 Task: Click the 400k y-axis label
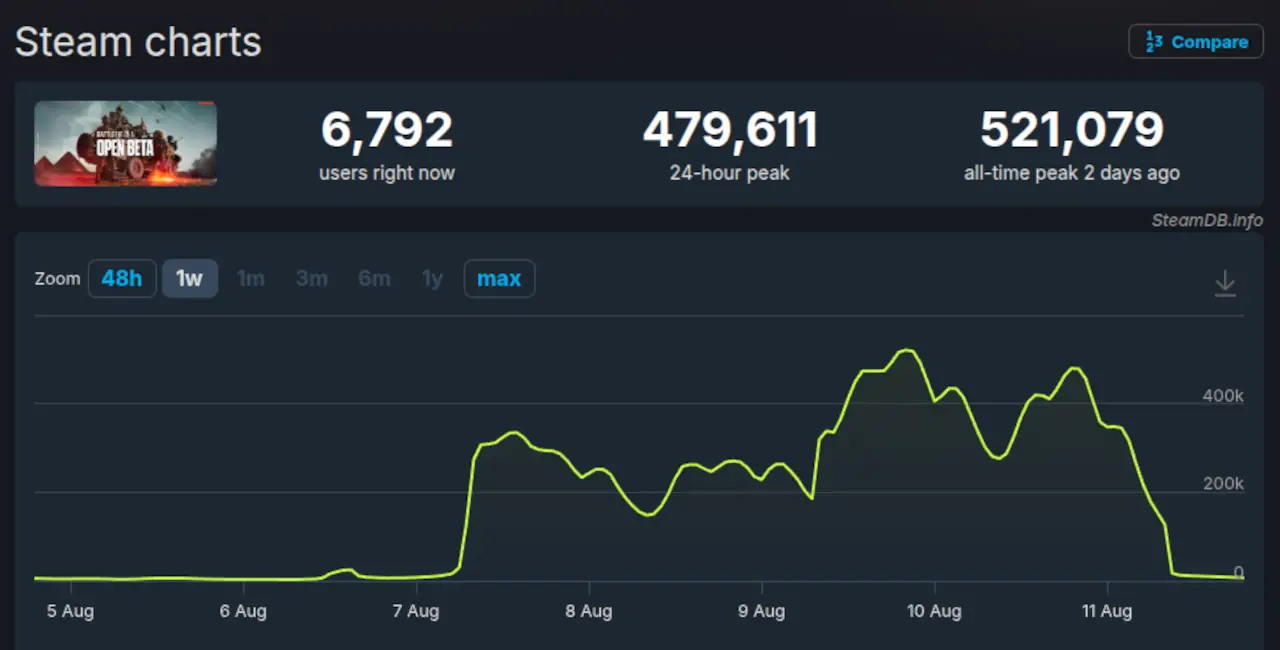tap(1222, 396)
